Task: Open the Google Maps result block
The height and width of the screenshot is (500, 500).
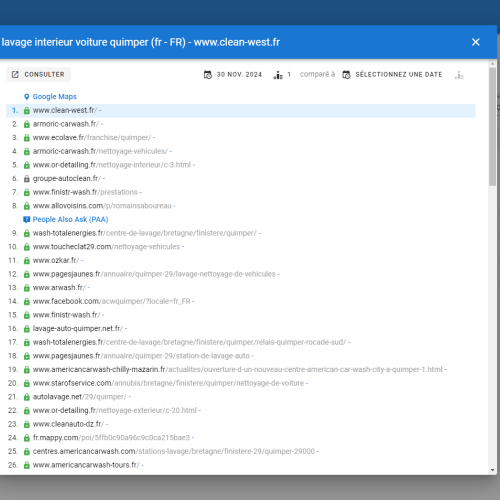Action: point(55,97)
